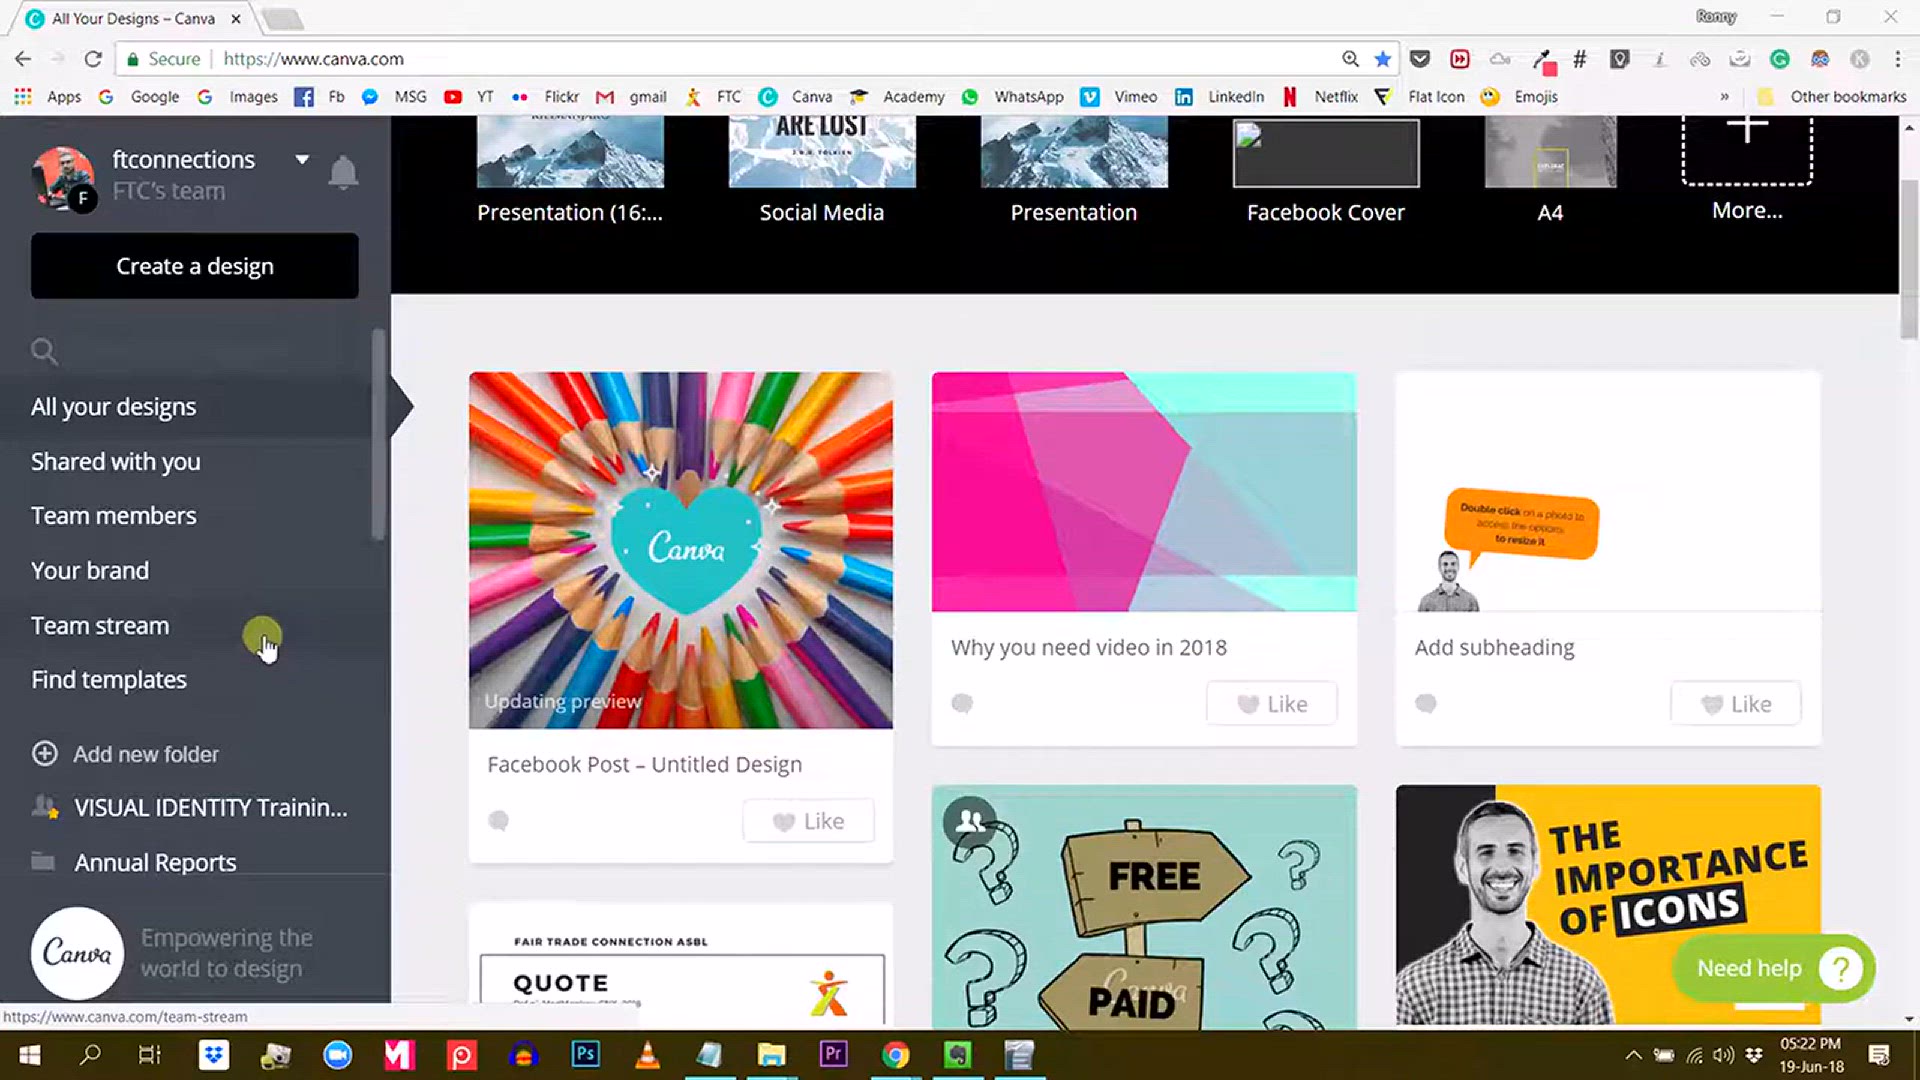Like the Facebook Post Untitled Design

tap(809, 821)
